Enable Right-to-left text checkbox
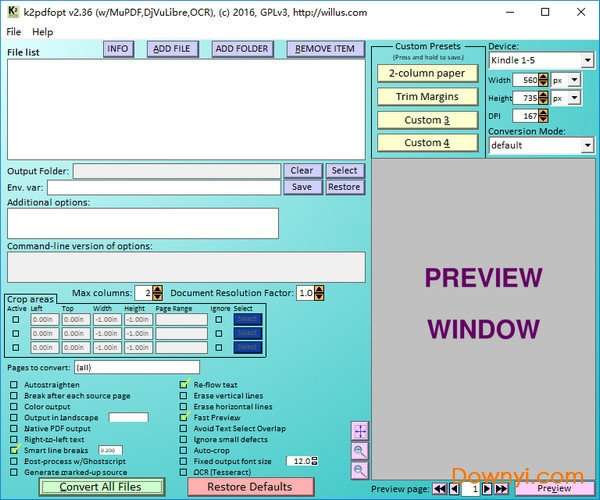This screenshot has height=500, width=600. [x=14, y=439]
